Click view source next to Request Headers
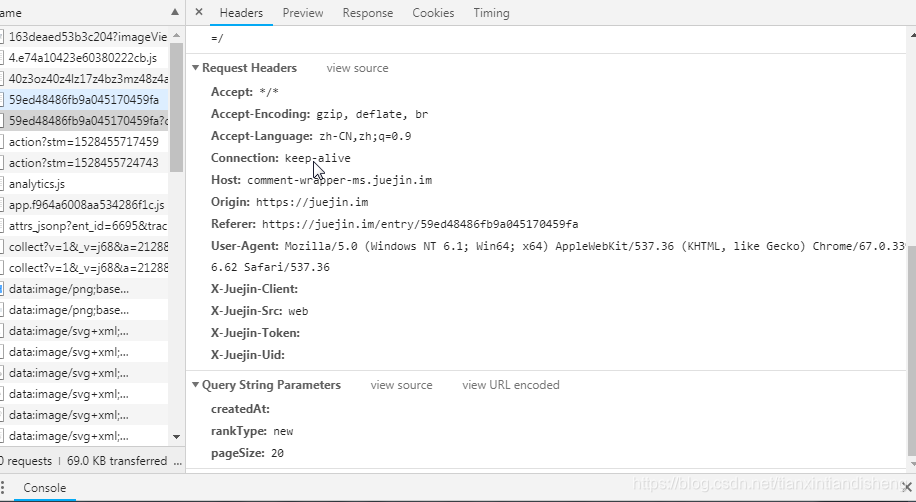Screen dimensions: 916x502 click(x=357, y=68)
